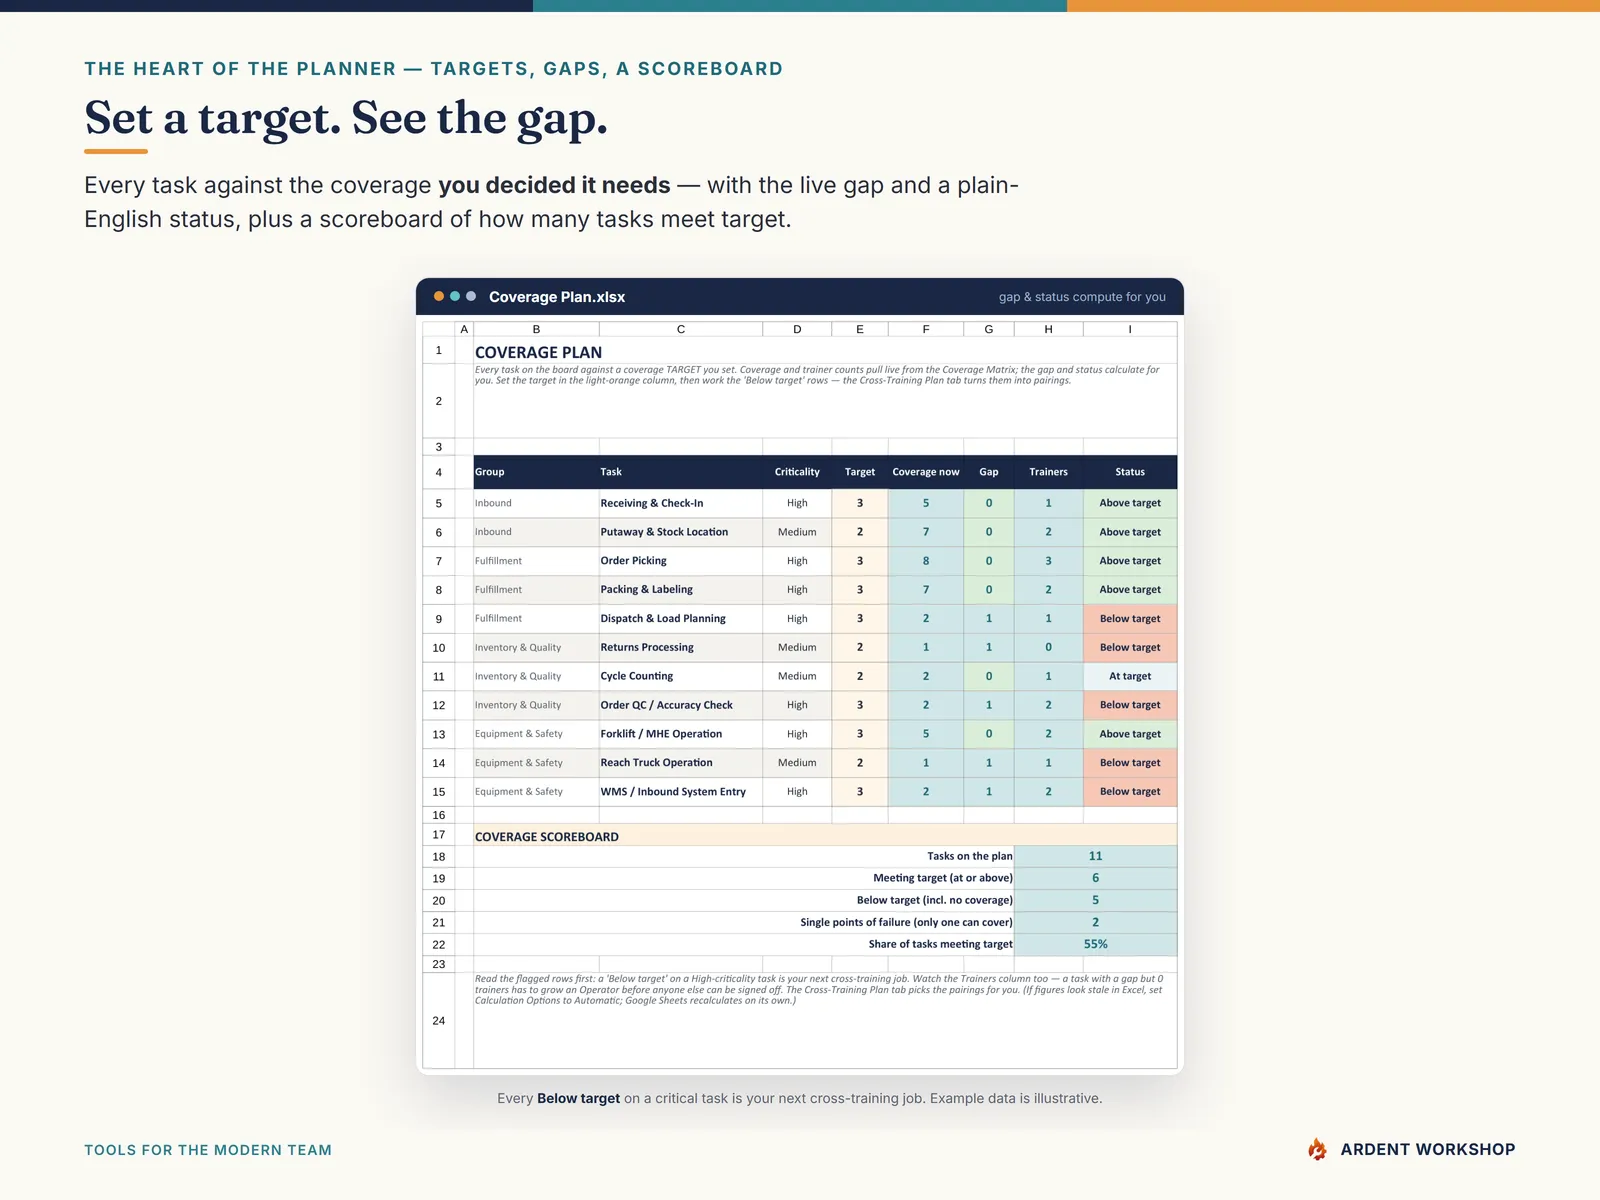The image size is (1600, 1200).
Task: Click the Ardent Workshop flame logo
Action: click(x=1317, y=1149)
